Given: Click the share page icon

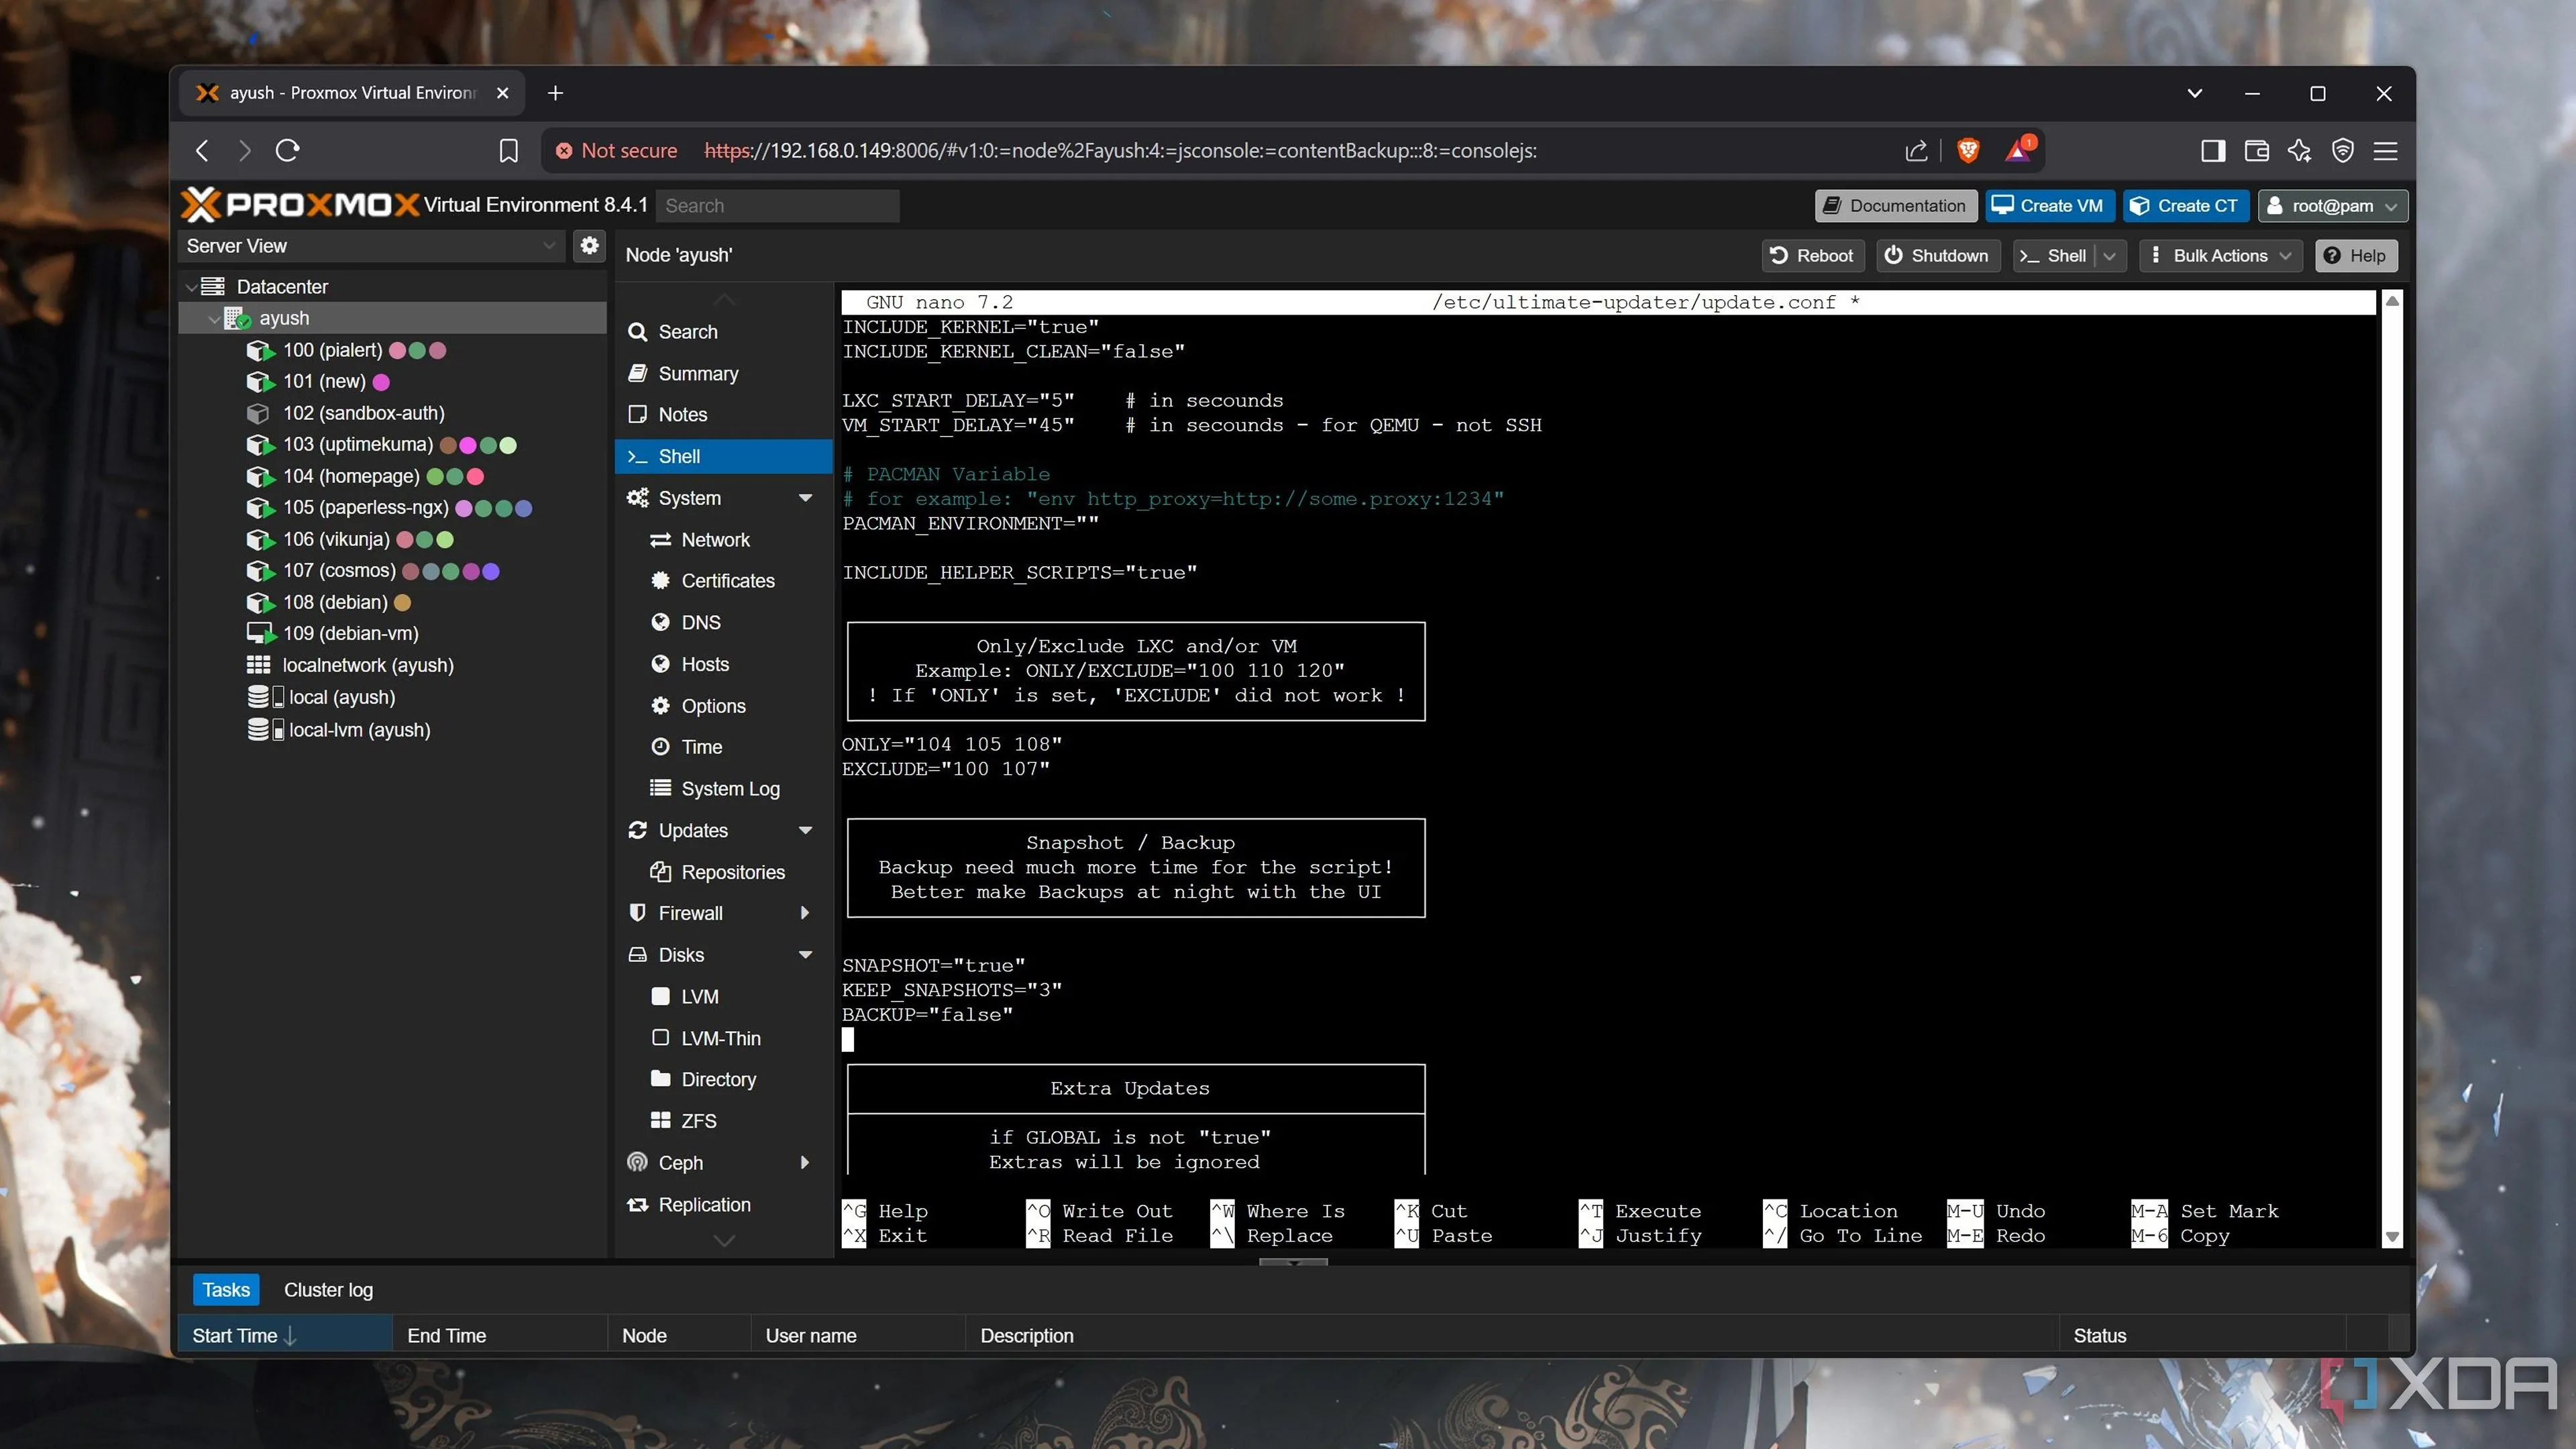Looking at the screenshot, I should tap(1916, 151).
